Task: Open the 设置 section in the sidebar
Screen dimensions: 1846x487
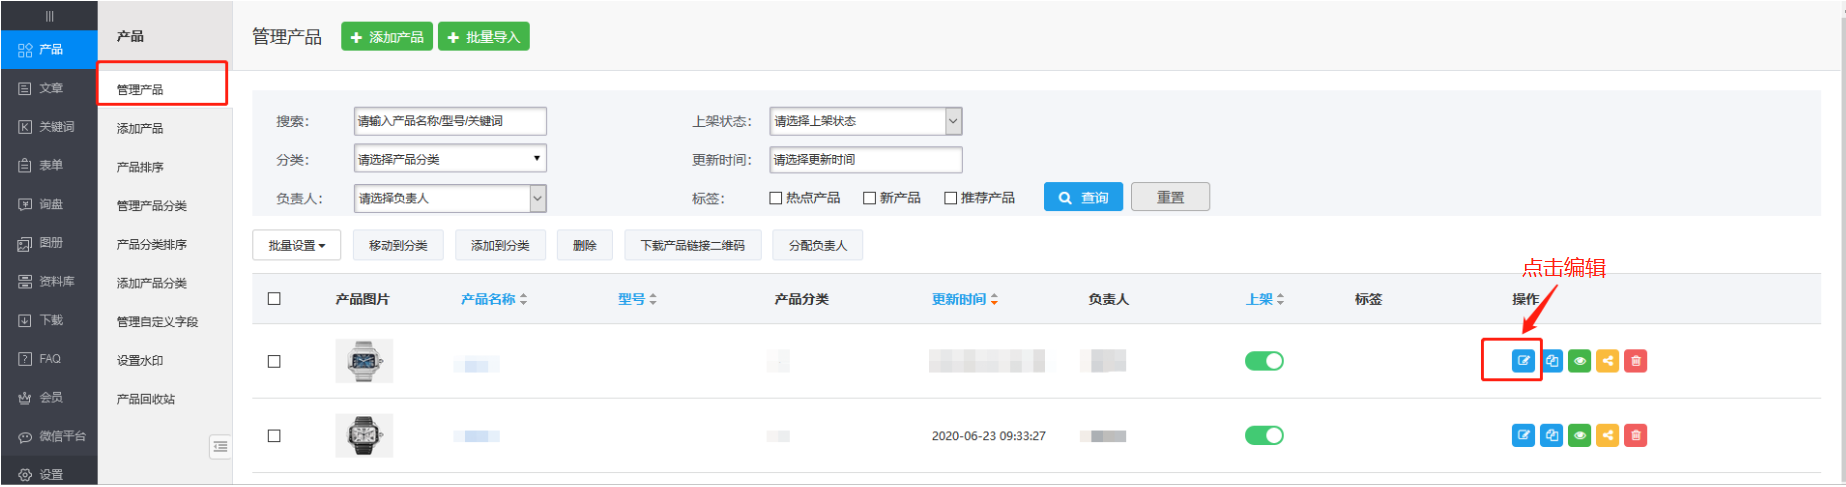Action: click(x=49, y=475)
